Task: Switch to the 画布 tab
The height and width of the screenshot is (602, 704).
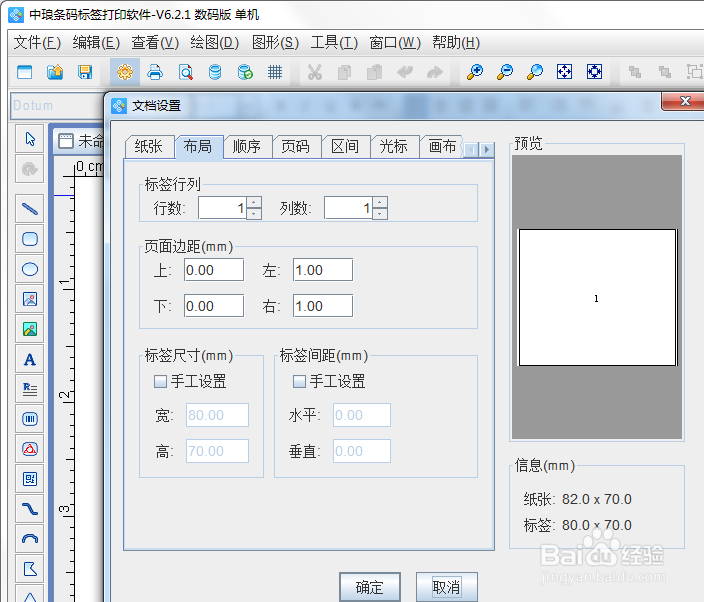Action: pyautogui.click(x=442, y=146)
